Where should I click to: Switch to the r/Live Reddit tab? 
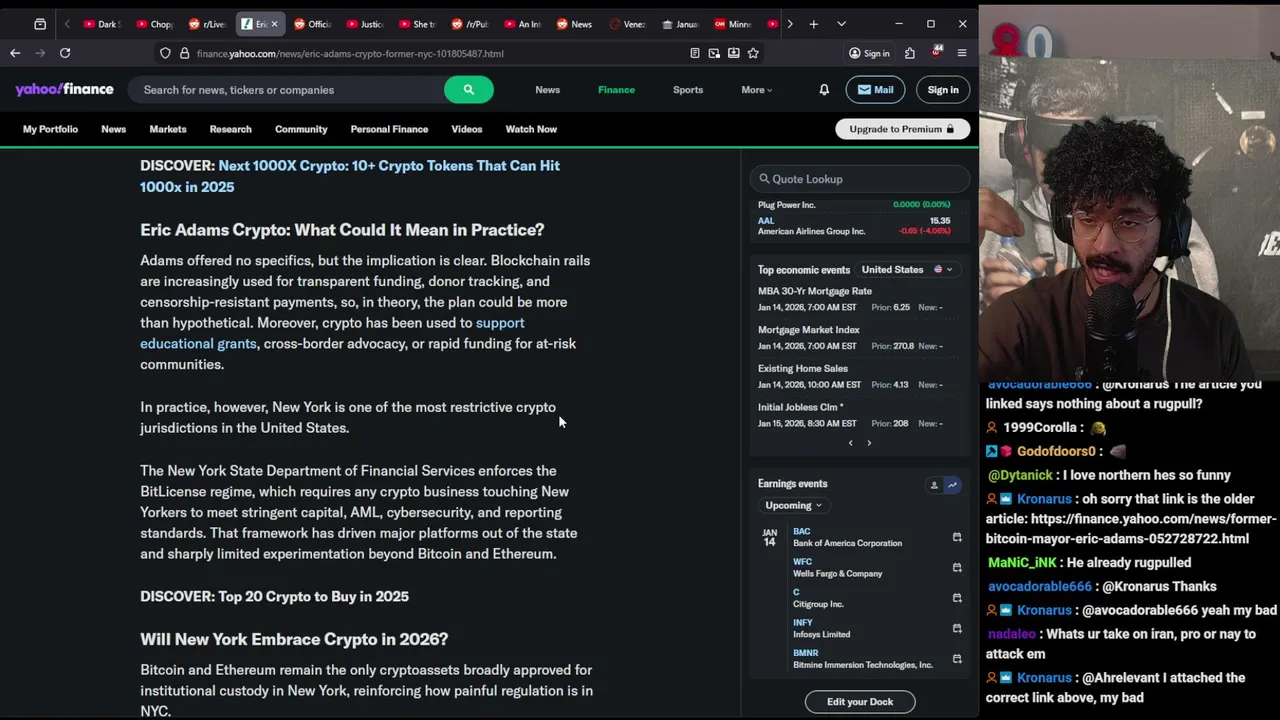click(x=207, y=24)
